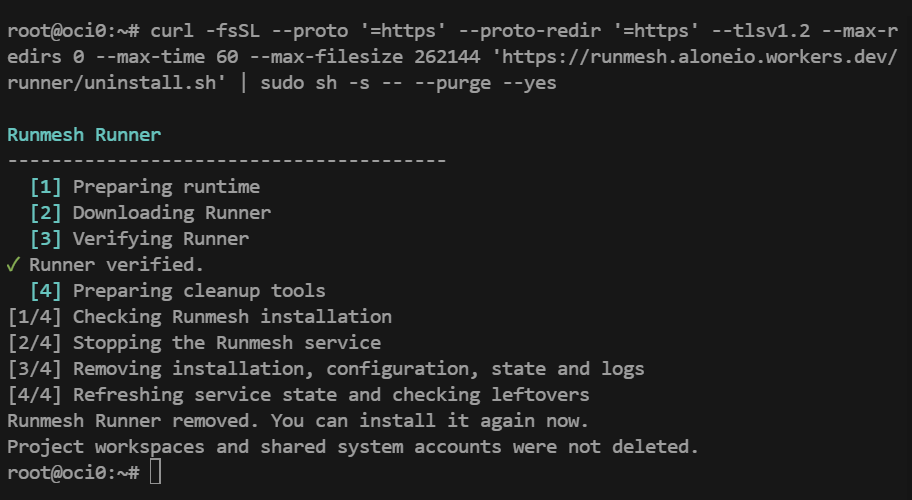The width and height of the screenshot is (912, 500).
Task: Click the 'Runmesh Runner removed' message
Action: tap(298, 421)
